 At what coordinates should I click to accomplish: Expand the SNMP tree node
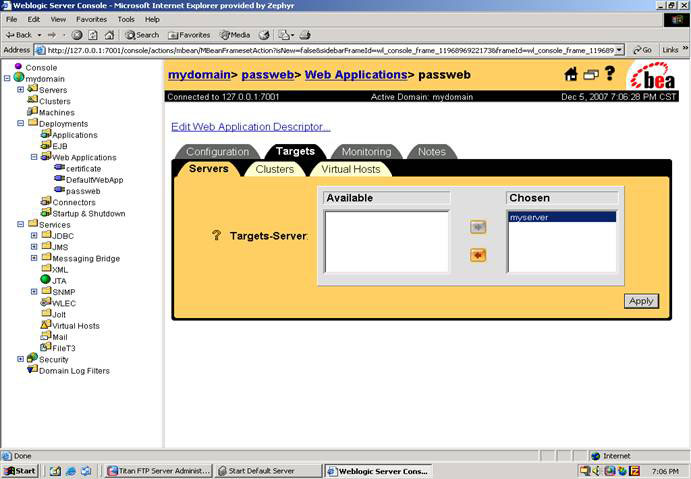[x=34, y=292]
